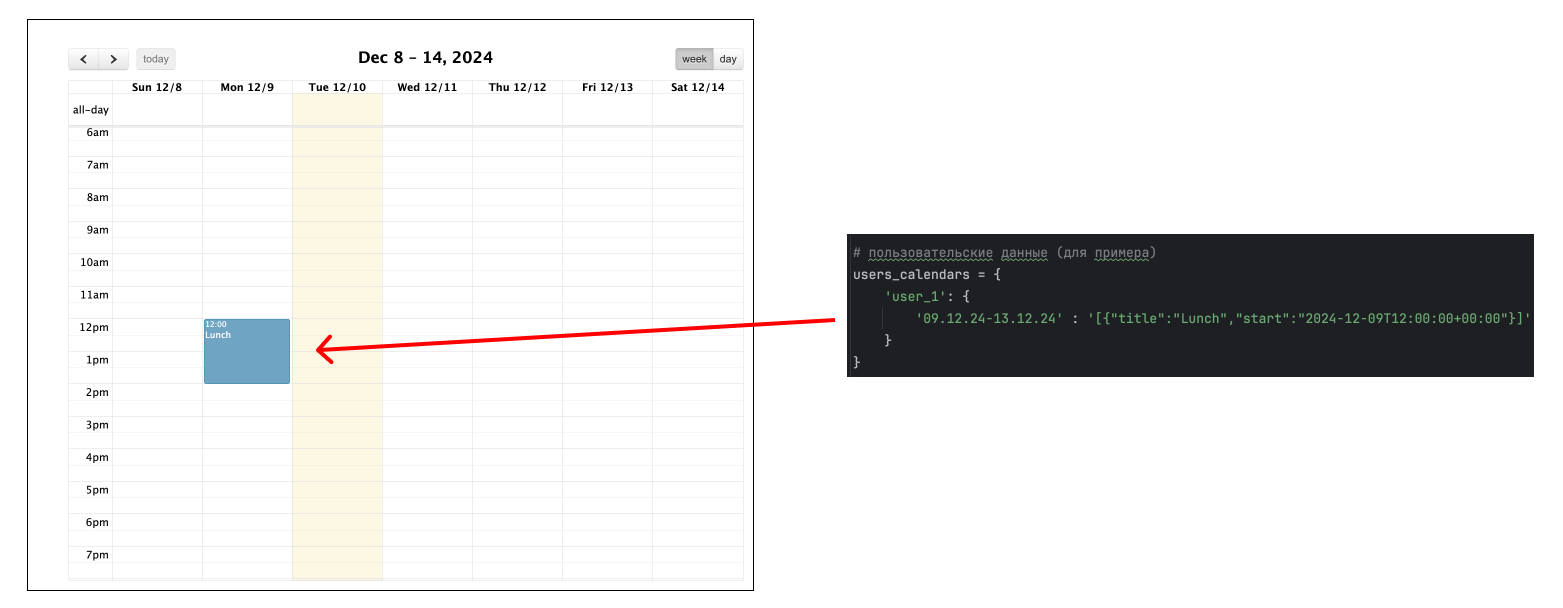Click the 10am time label
This screenshot has height=608, width=1563.
click(94, 262)
